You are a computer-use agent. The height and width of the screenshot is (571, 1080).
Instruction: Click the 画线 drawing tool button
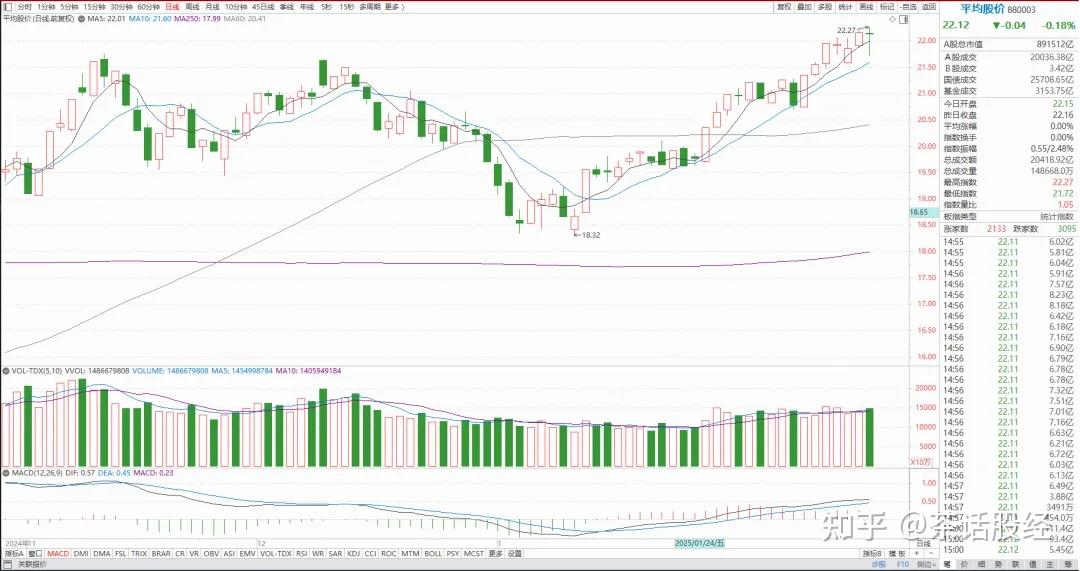click(866, 7)
